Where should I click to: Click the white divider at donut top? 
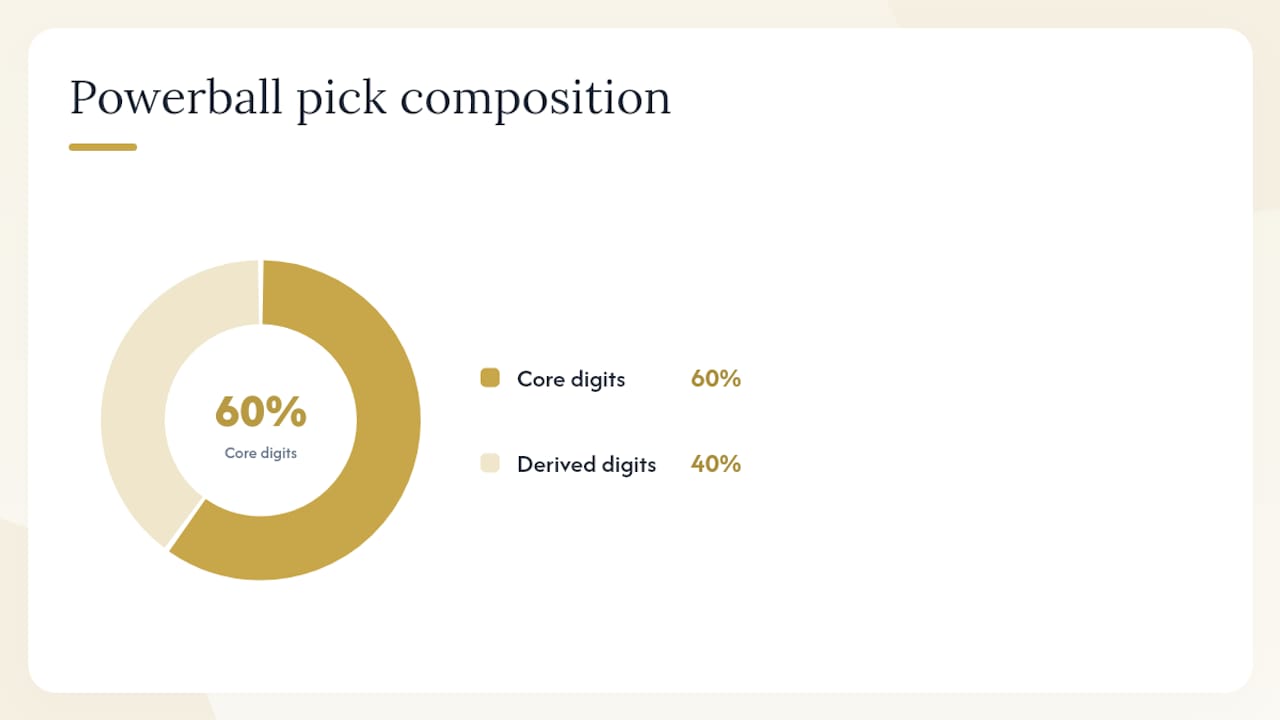point(261,292)
